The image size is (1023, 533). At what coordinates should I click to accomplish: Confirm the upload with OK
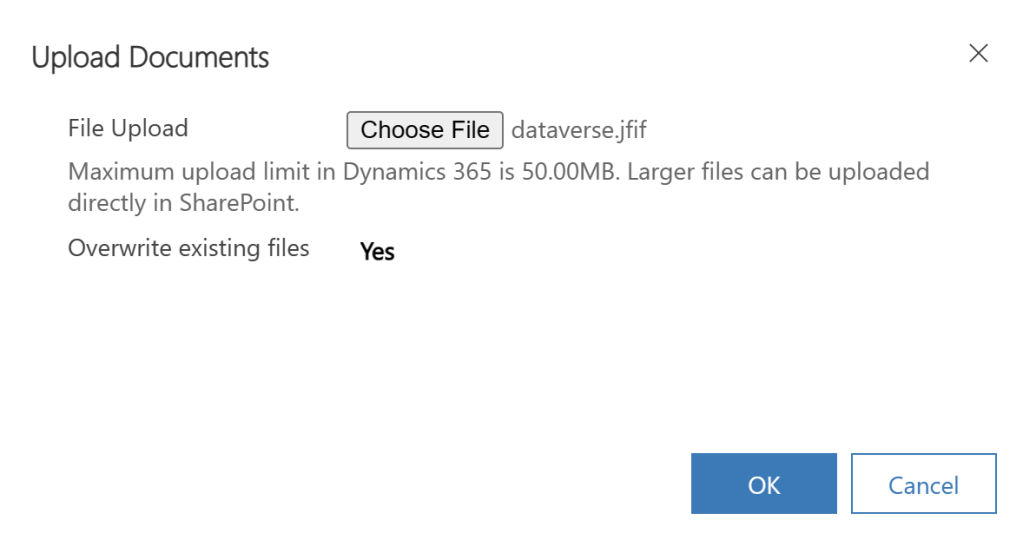763,485
